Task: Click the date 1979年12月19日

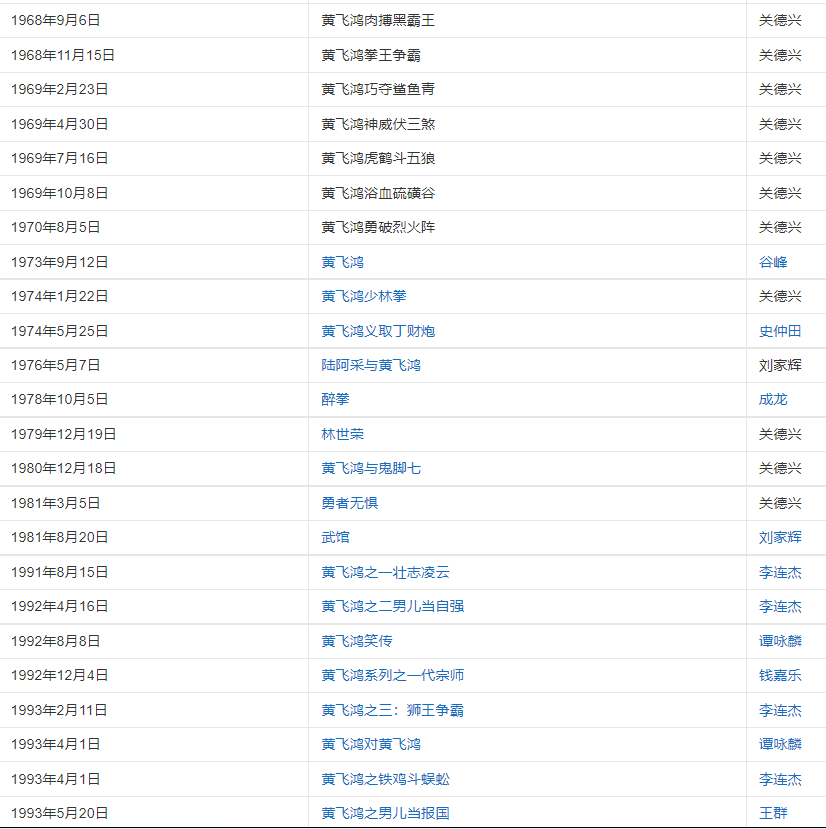Action: click(63, 435)
